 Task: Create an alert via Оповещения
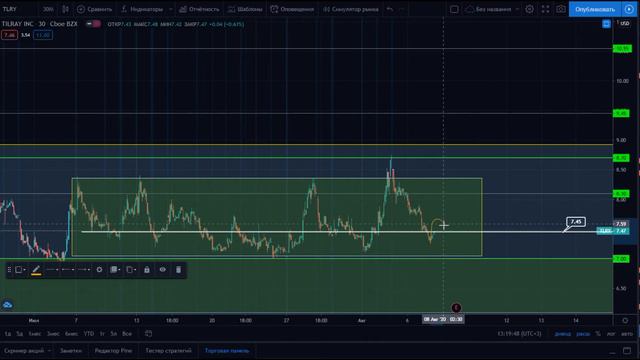click(x=292, y=9)
